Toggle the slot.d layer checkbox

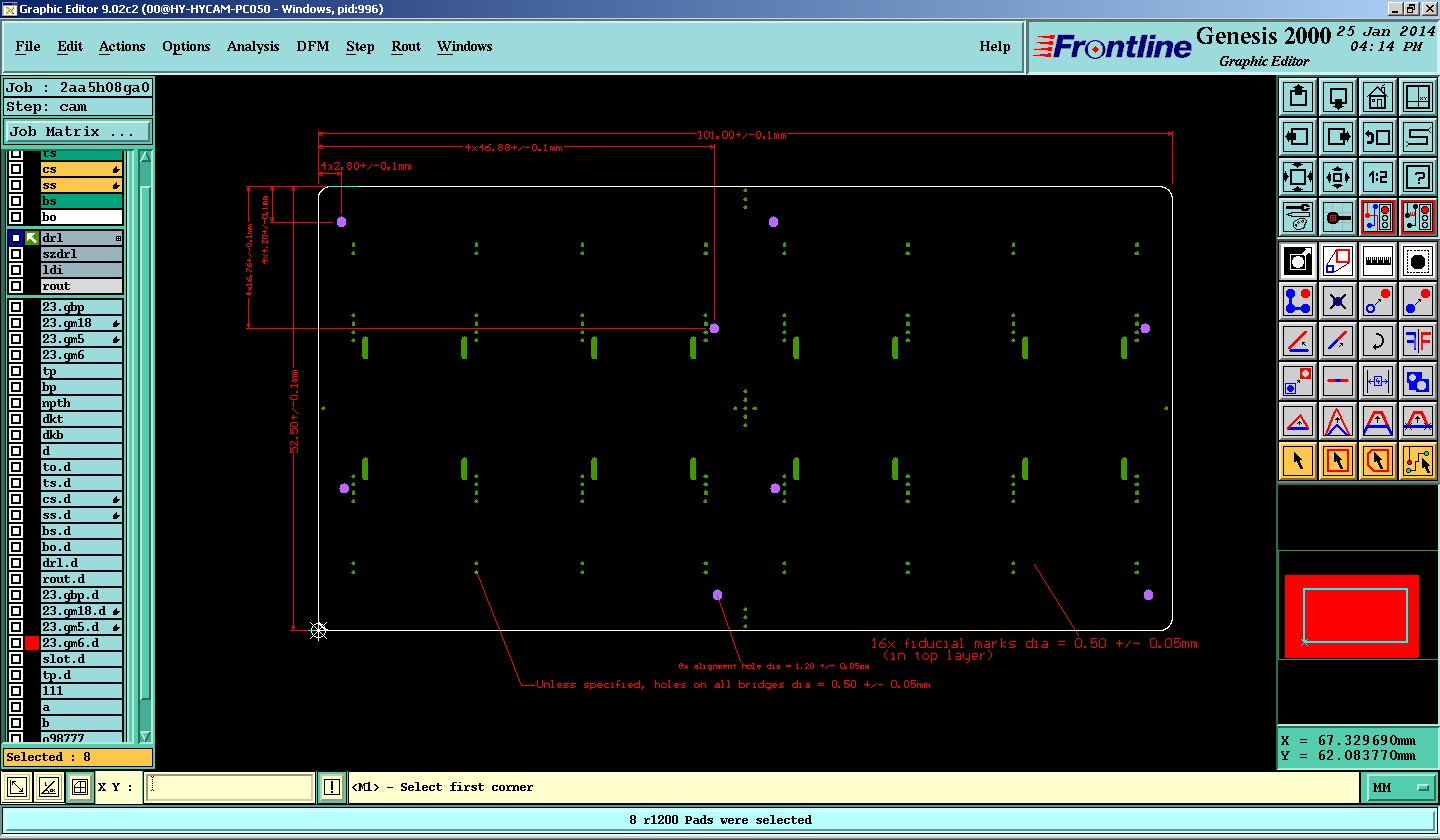(x=16, y=659)
